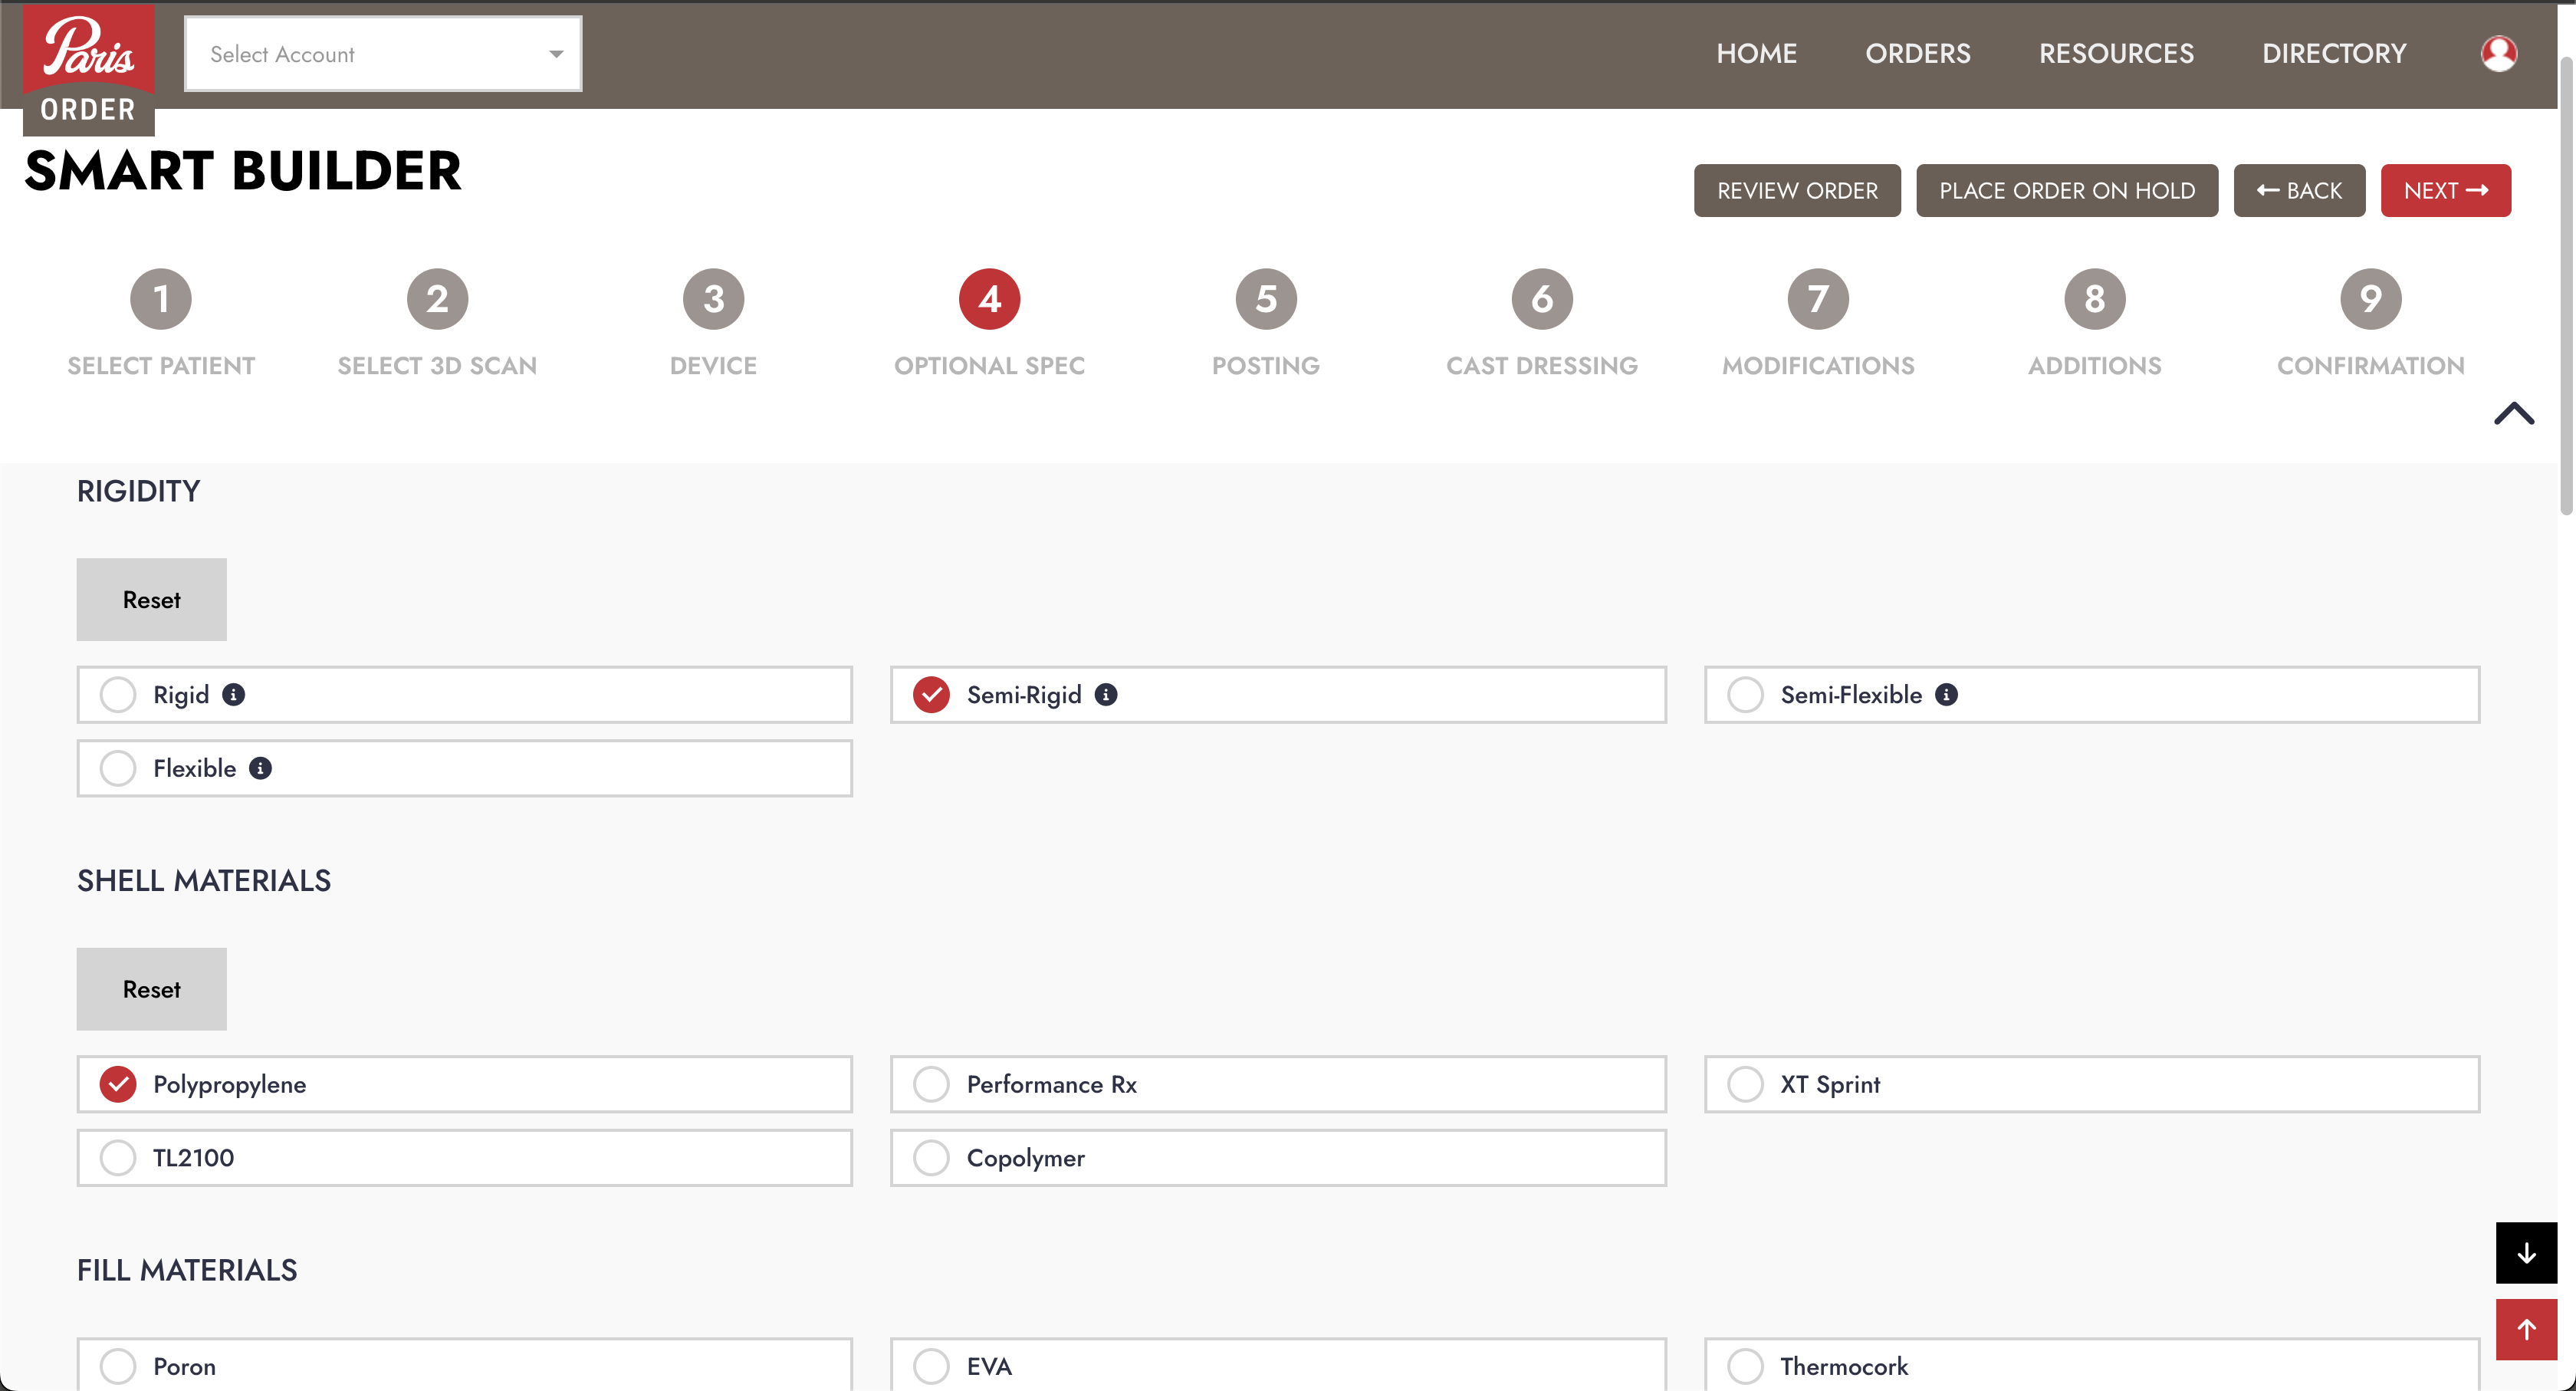Image resolution: width=2576 pixels, height=1391 pixels.
Task: Click the Flexible info icon
Action: click(x=260, y=768)
